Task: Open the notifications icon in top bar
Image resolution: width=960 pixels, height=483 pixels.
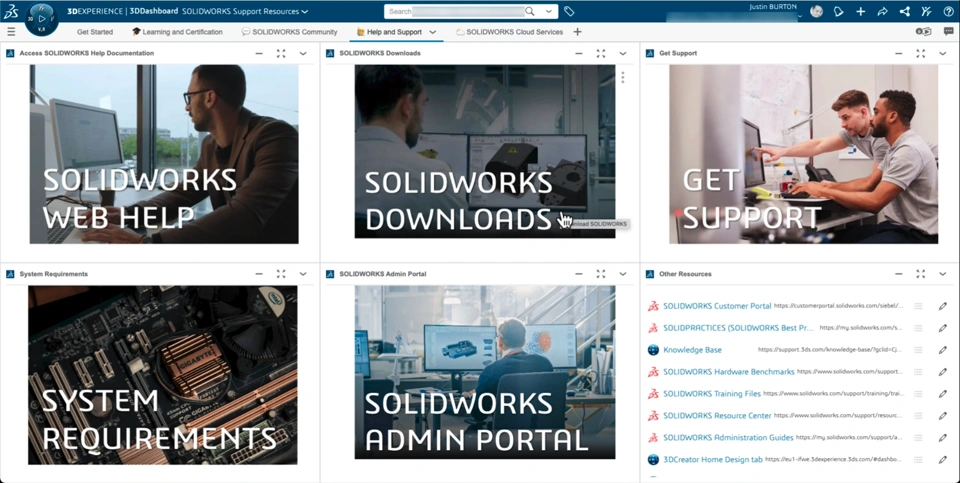Action: click(839, 11)
